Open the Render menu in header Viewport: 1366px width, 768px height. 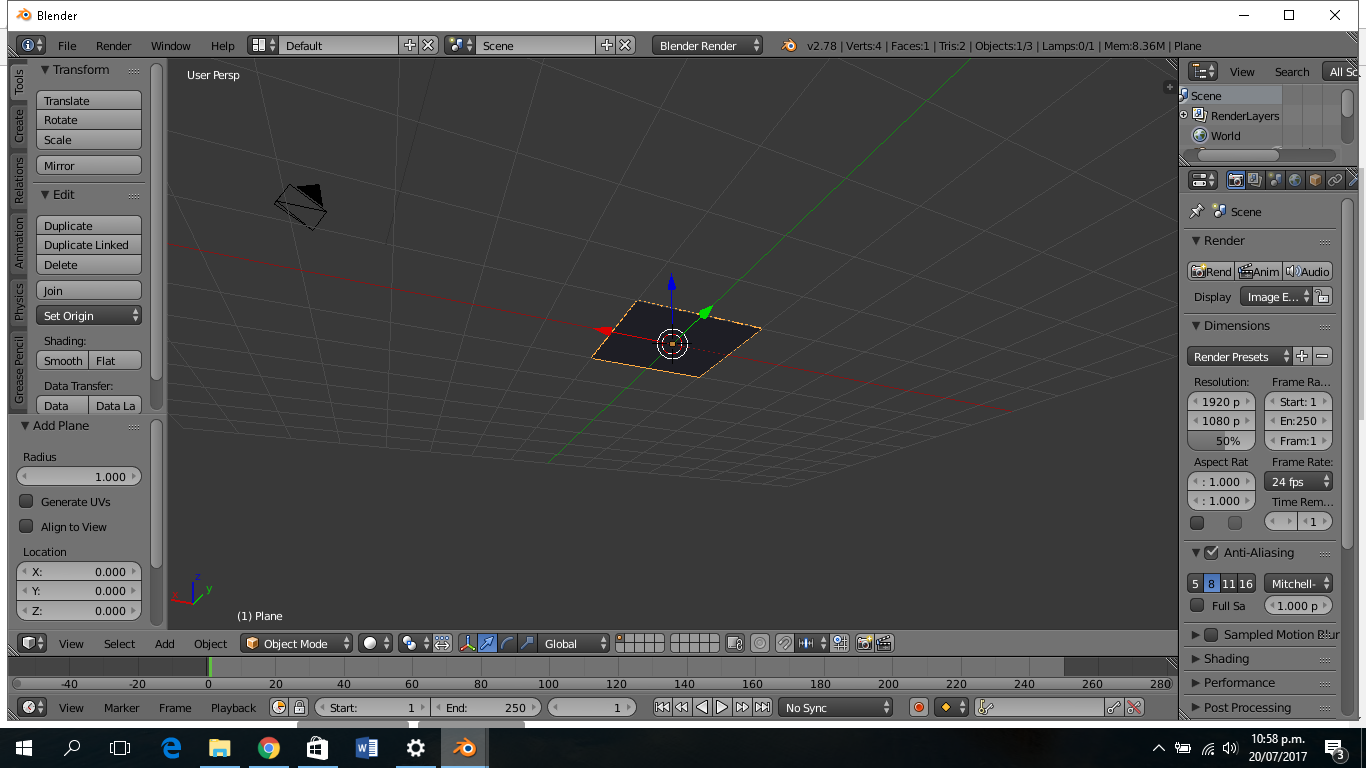tap(114, 46)
